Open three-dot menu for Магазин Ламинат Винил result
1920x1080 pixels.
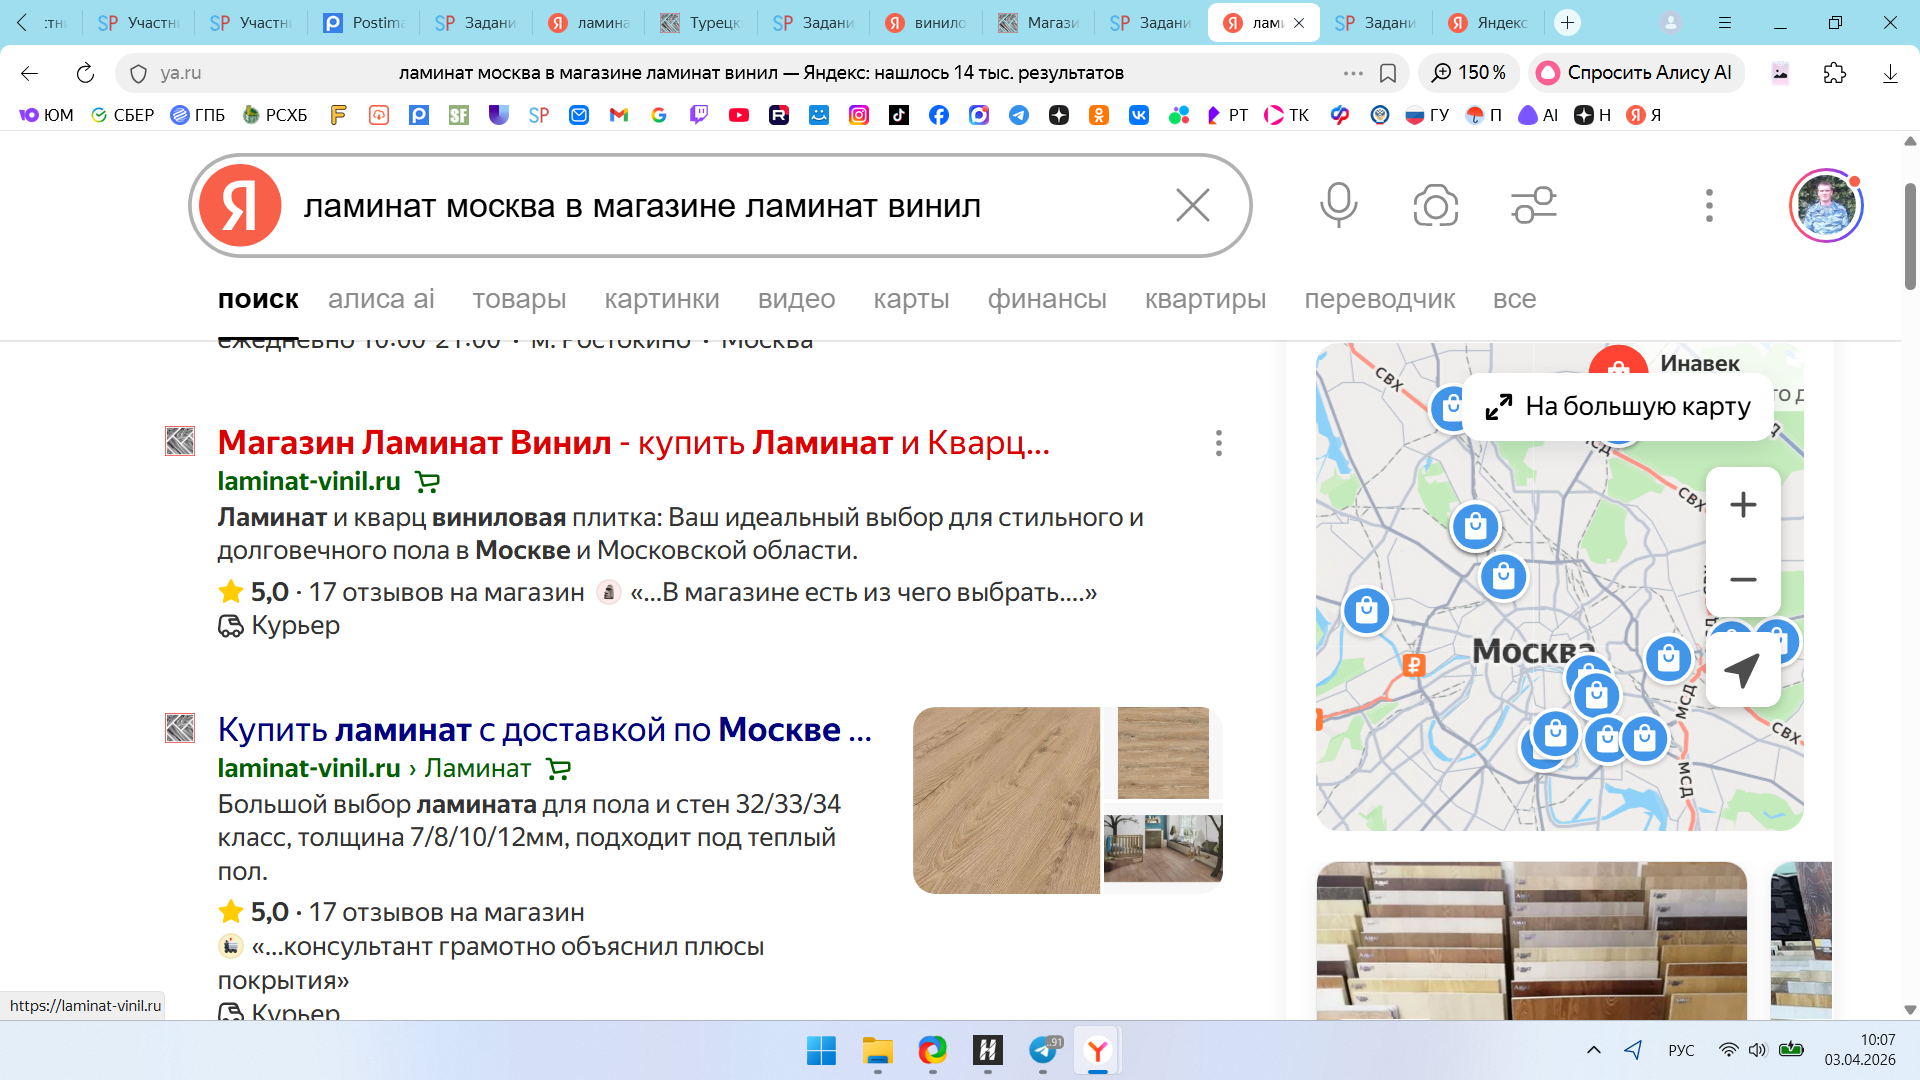point(1218,443)
